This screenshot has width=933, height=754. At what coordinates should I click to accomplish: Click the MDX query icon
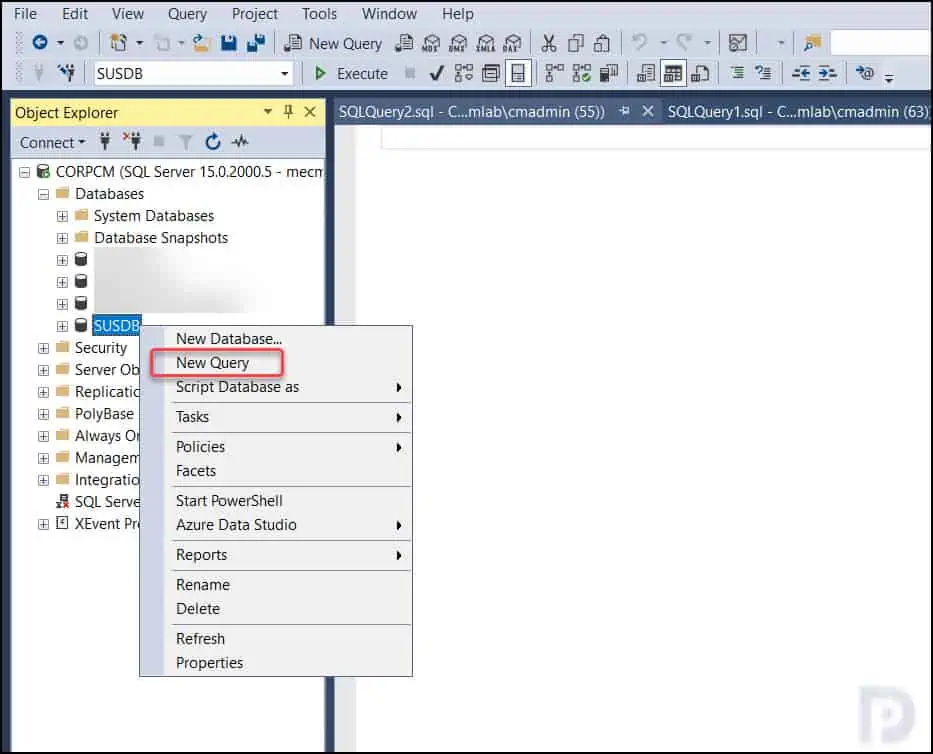click(431, 43)
